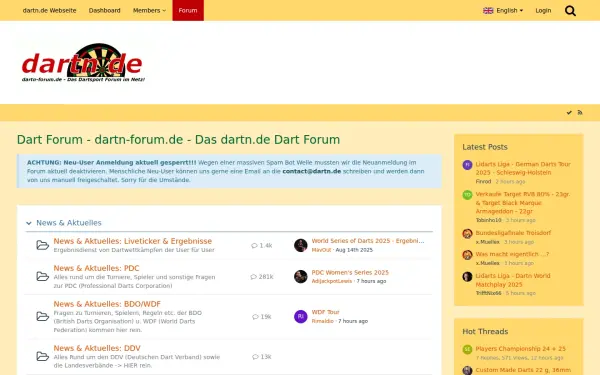Viewport: 600px width, 375px height.
Task: Click the UK flag language icon
Action: coord(488,10)
